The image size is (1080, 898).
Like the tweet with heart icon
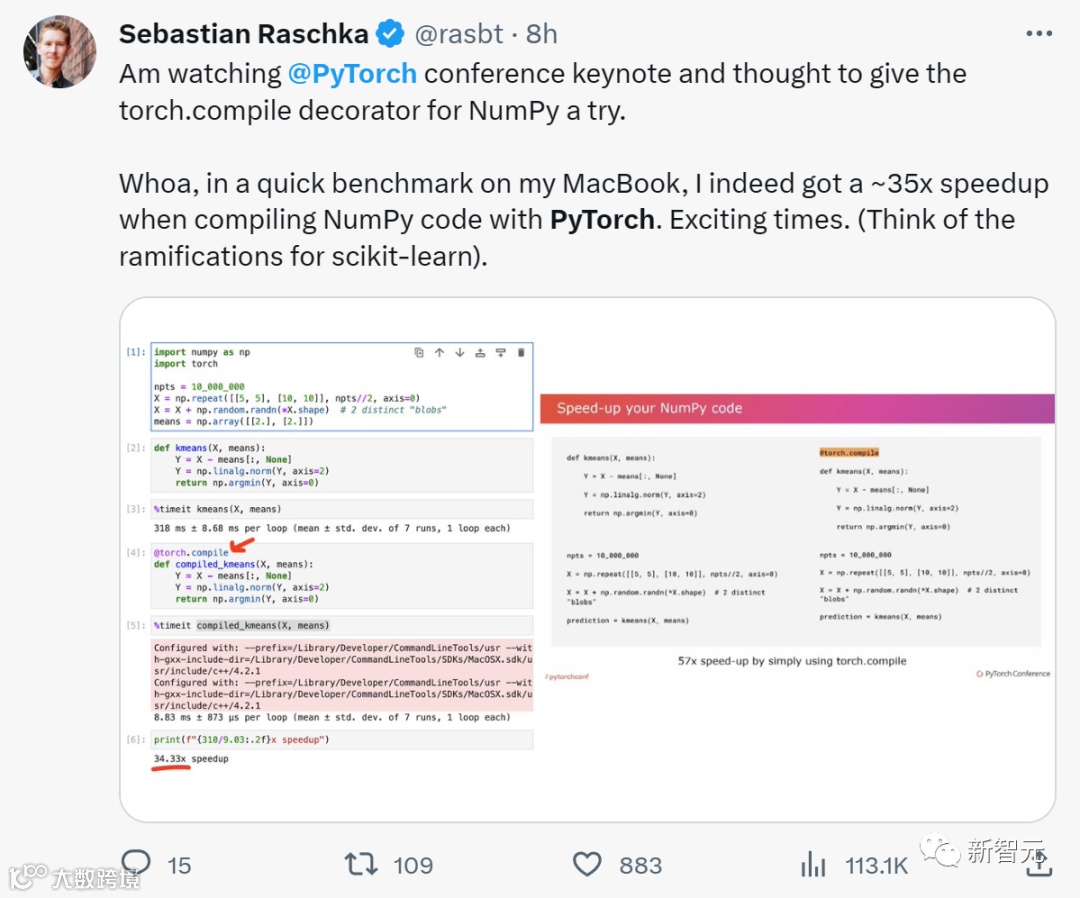click(587, 864)
